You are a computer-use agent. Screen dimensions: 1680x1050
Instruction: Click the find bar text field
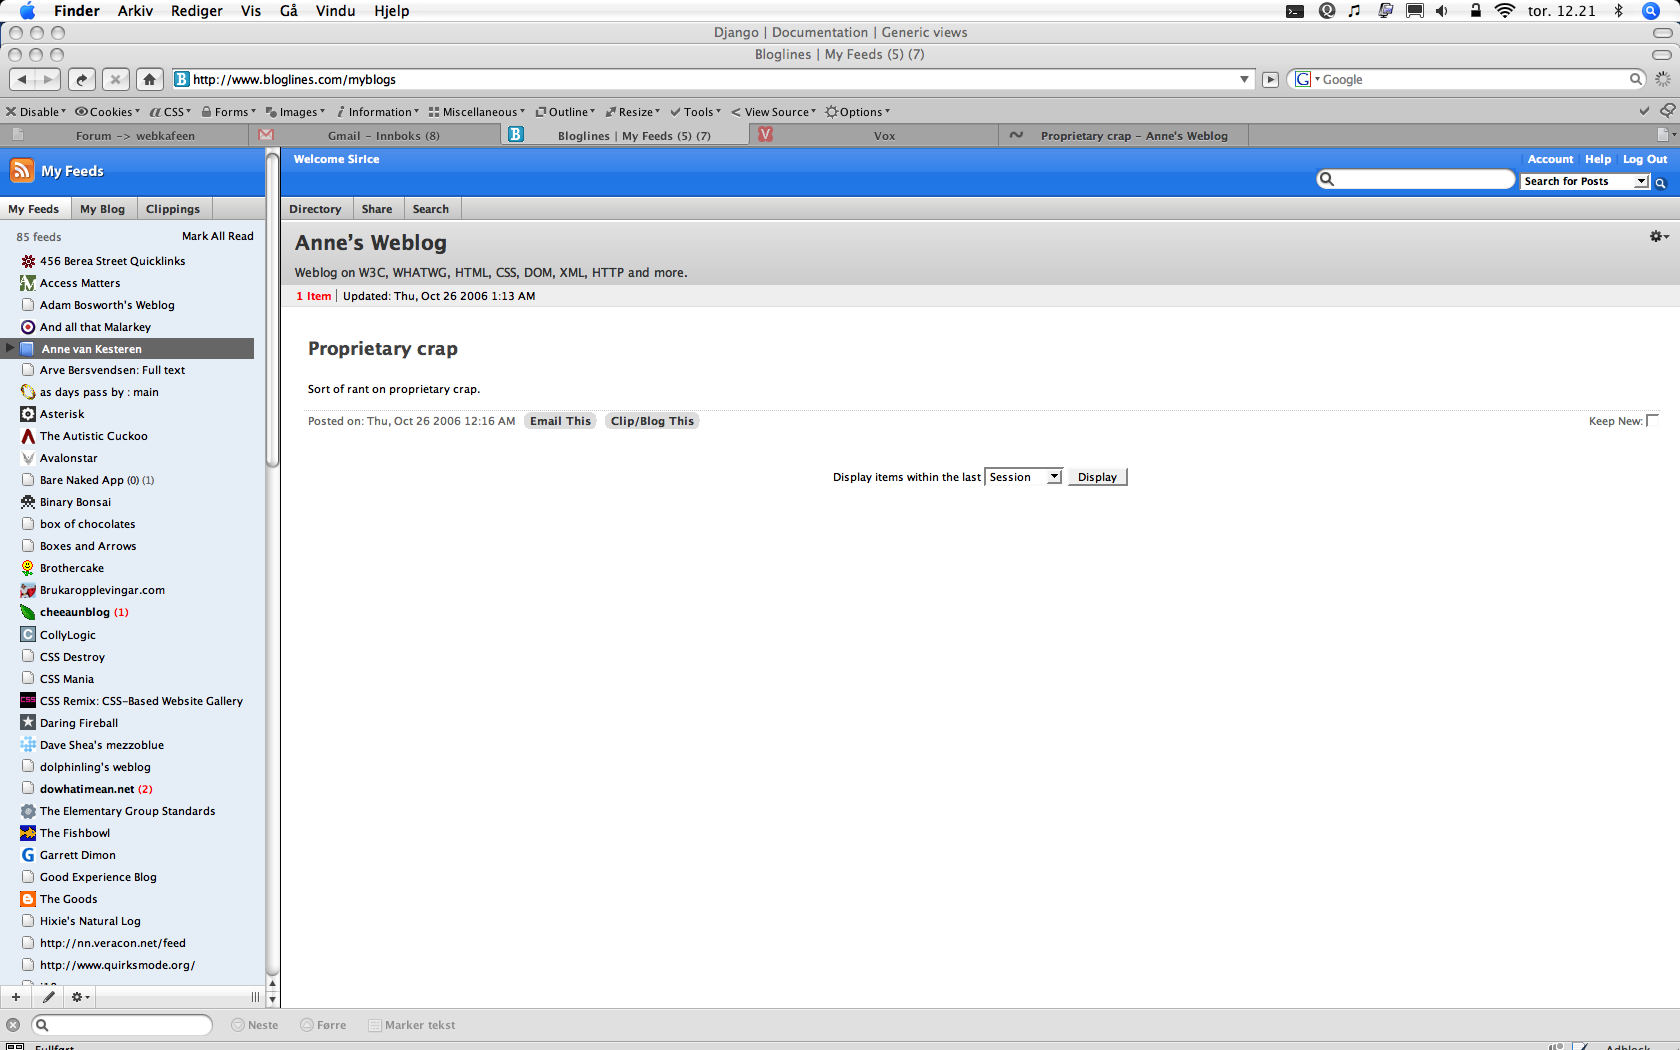coord(122,1025)
